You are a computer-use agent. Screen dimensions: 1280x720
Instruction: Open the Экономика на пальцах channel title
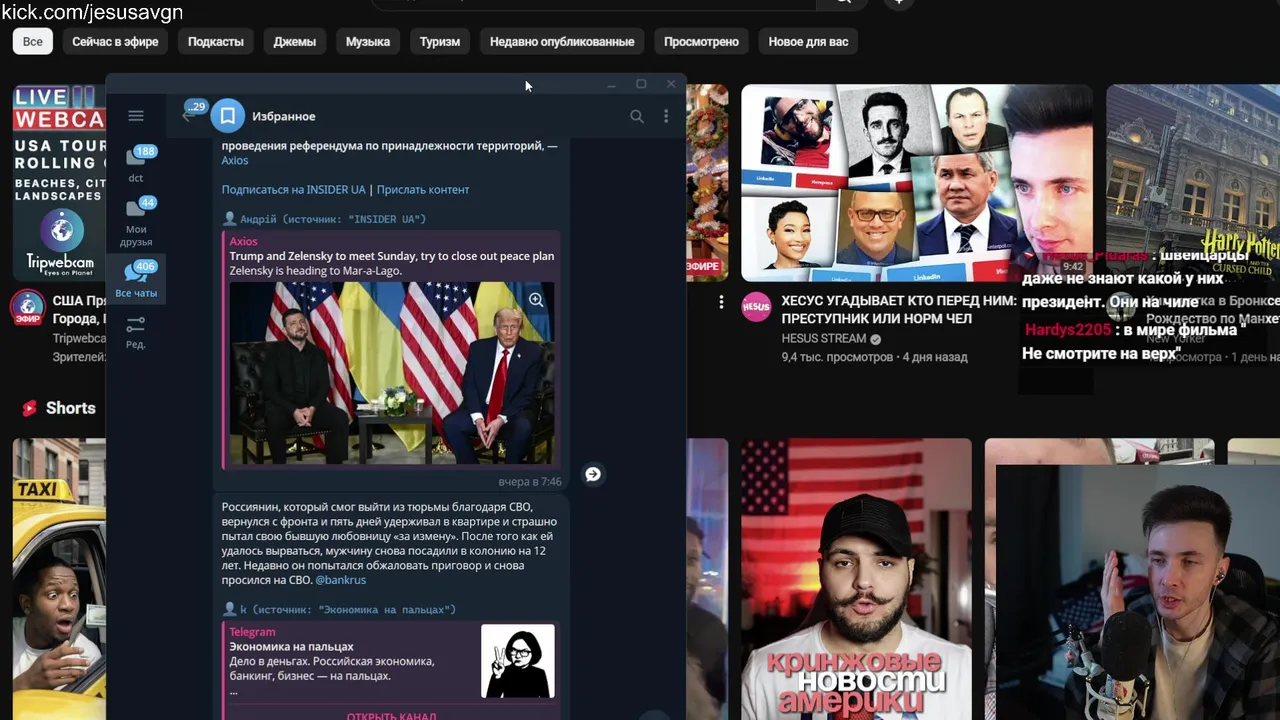(291, 646)
